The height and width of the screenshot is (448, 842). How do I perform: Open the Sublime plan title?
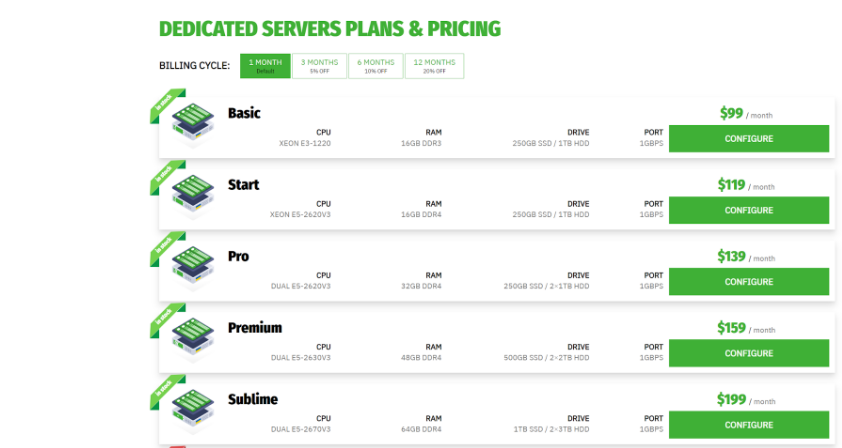(253, 399)
